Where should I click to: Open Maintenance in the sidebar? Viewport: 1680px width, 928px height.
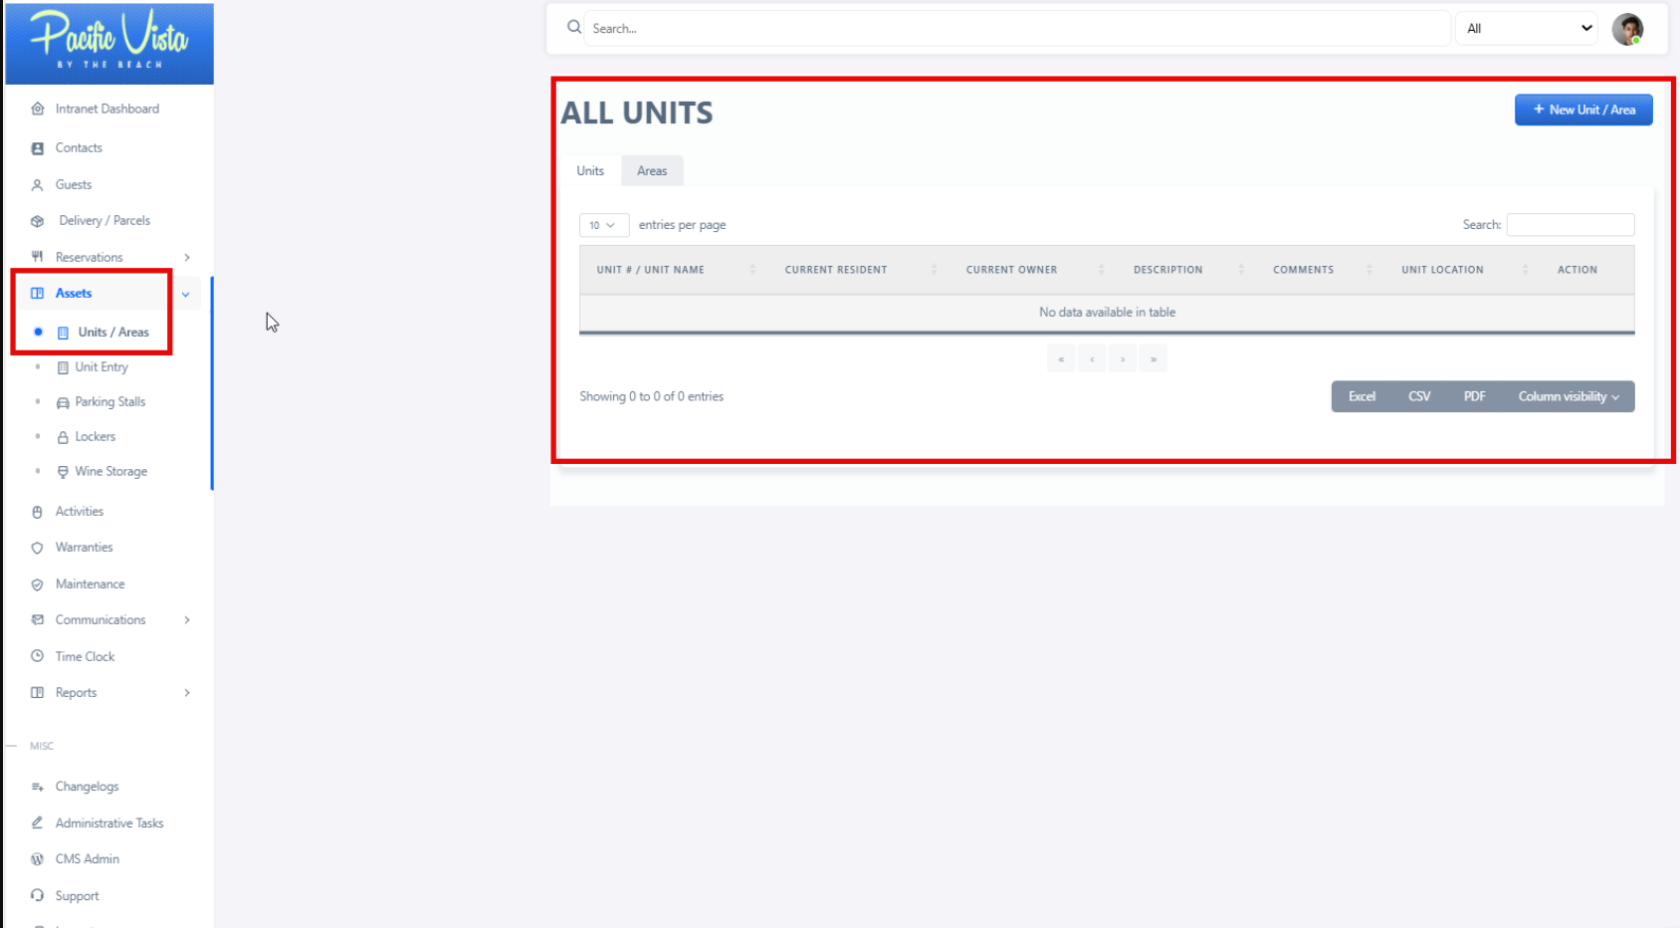click(x=90, y=584)
